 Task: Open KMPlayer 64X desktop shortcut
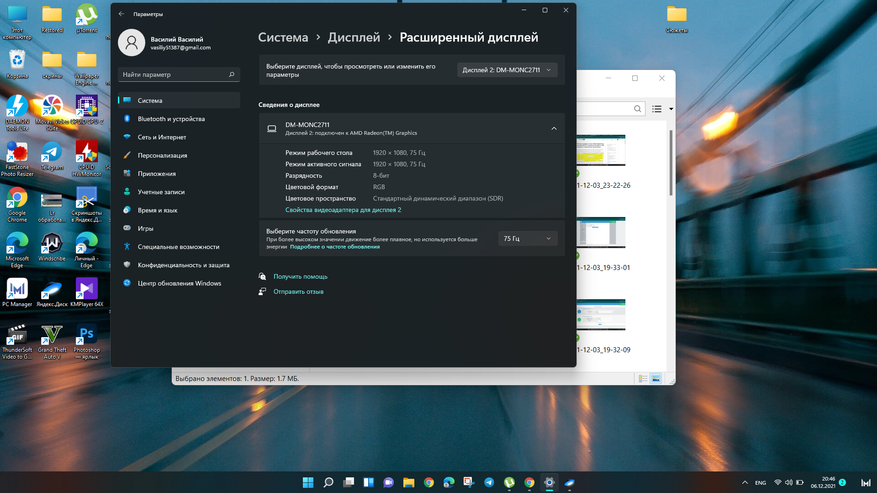(86, 289)
